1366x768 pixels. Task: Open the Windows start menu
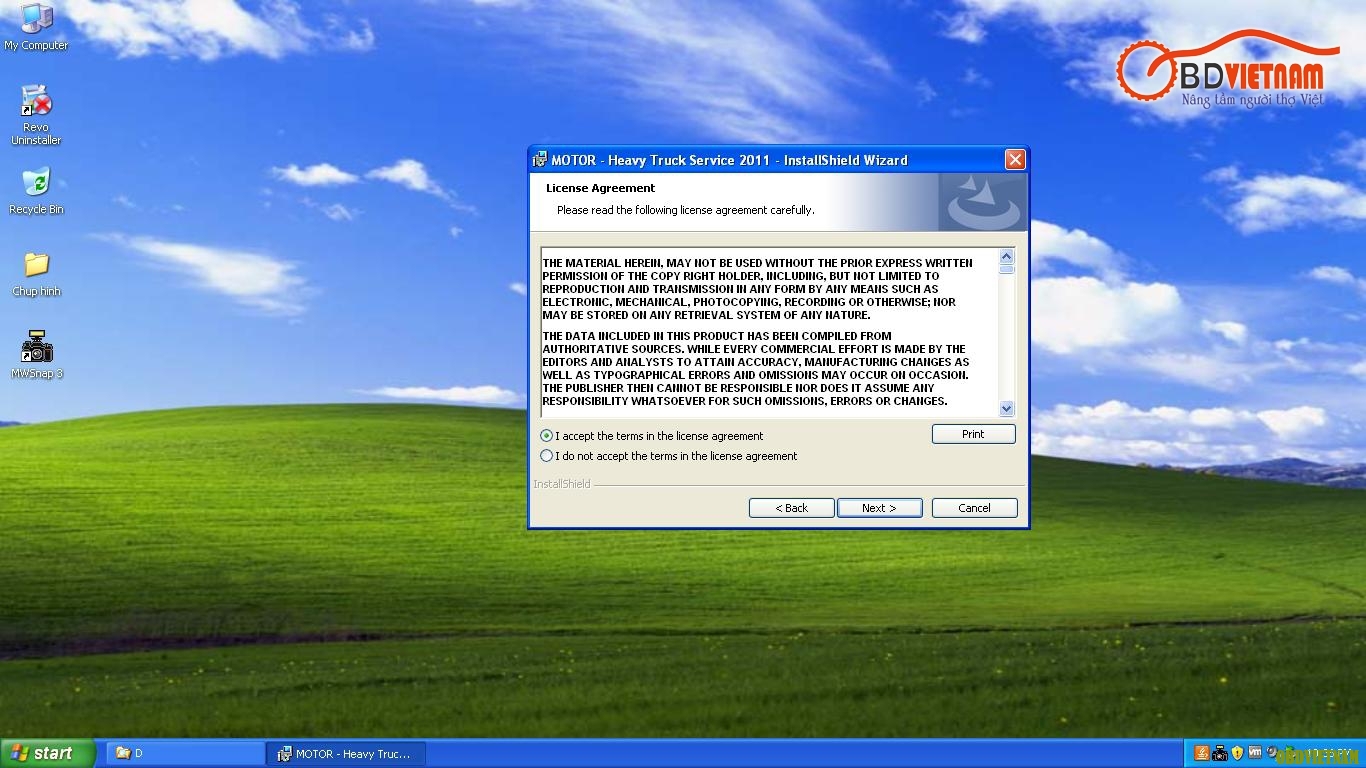(48, 753)
